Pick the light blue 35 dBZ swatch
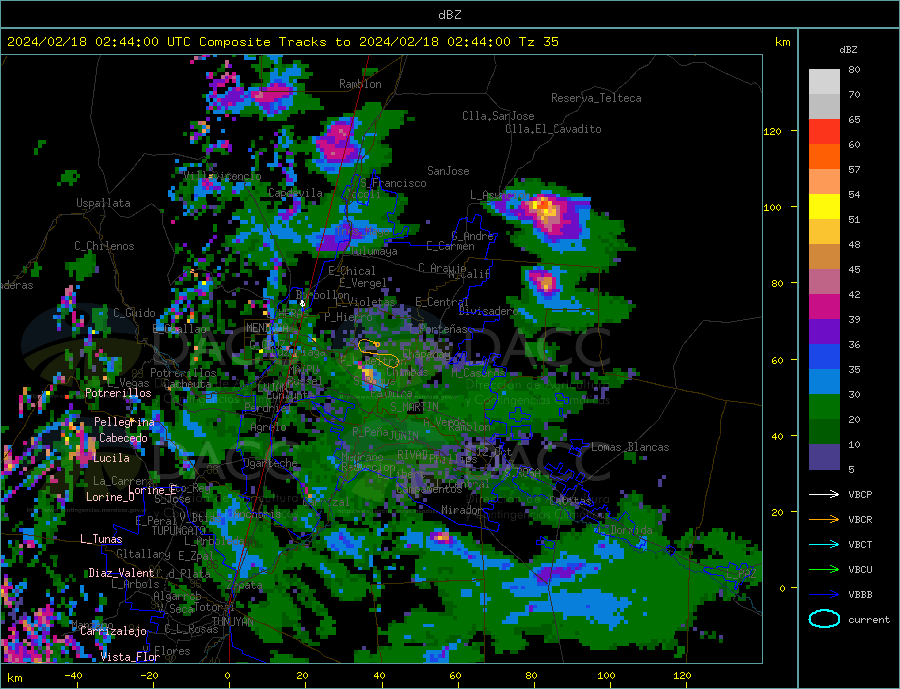The height and width of the screenshot is (689, 900). click(824, 382)
